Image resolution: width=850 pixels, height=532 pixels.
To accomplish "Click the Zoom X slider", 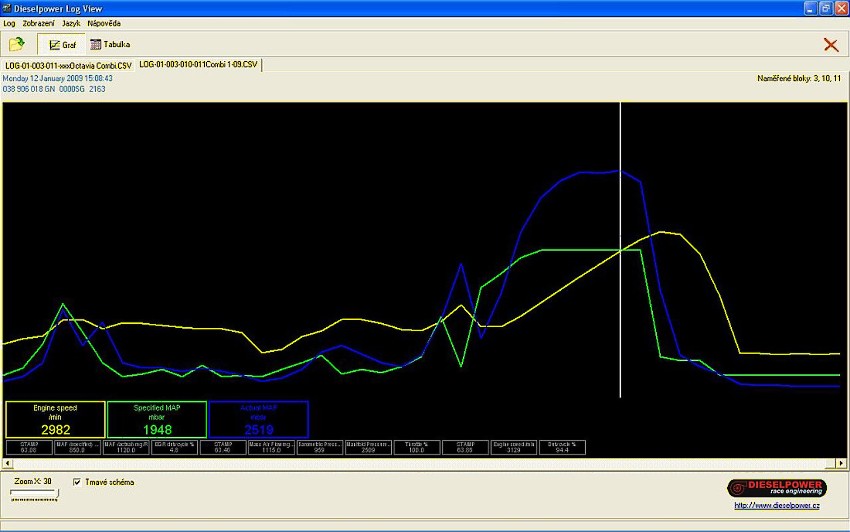I will pyautogui.click(x=33, y=492).
